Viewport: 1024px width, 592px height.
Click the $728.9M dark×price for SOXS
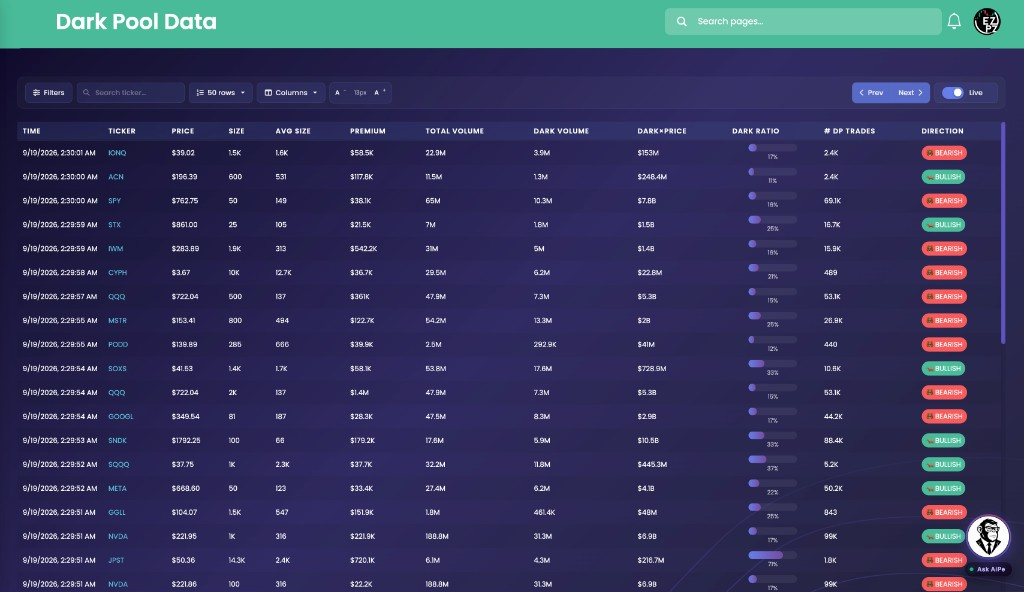click(652, 369)
